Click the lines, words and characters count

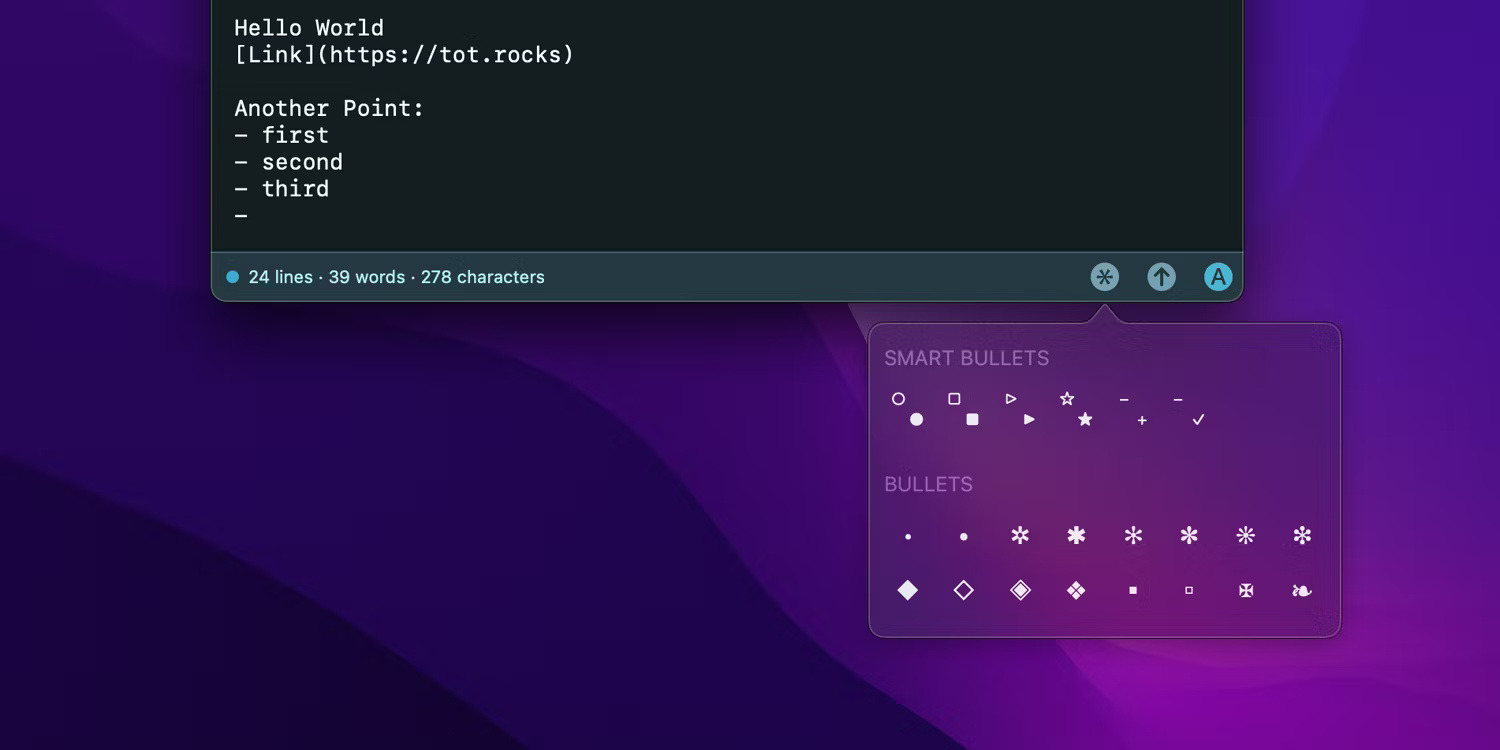click(x=396, y=277)
